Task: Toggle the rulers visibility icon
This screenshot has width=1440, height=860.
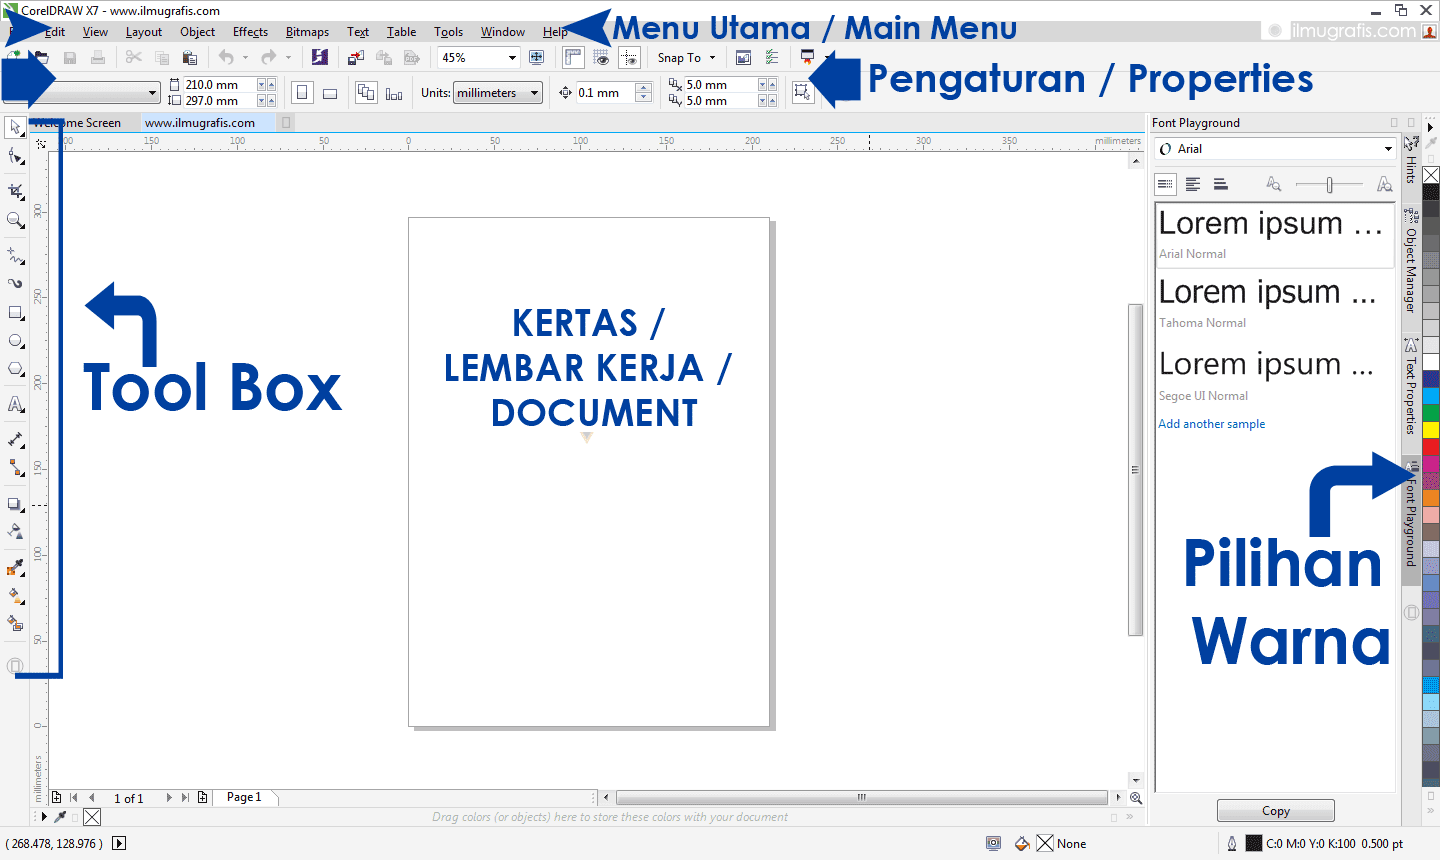Action: click(573, 57)
